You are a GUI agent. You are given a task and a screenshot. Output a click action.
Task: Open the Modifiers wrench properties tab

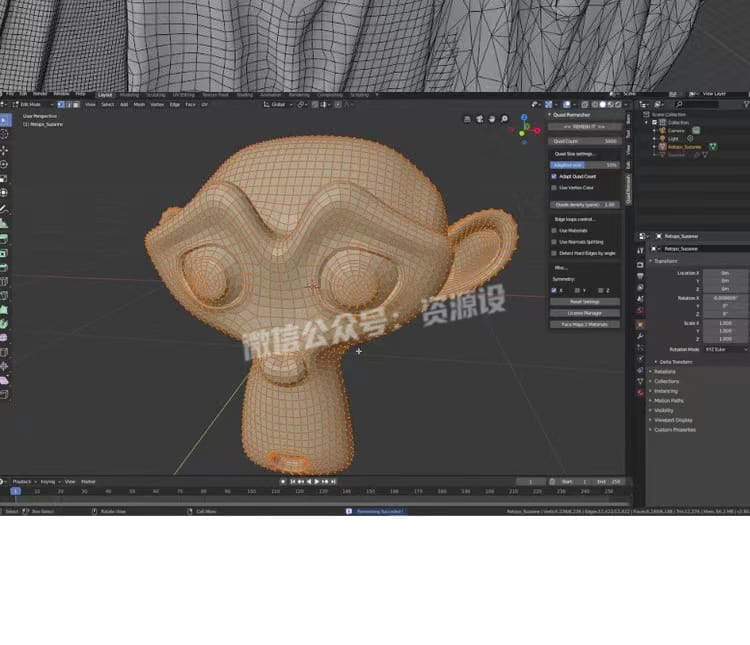[x=640, y=336]
